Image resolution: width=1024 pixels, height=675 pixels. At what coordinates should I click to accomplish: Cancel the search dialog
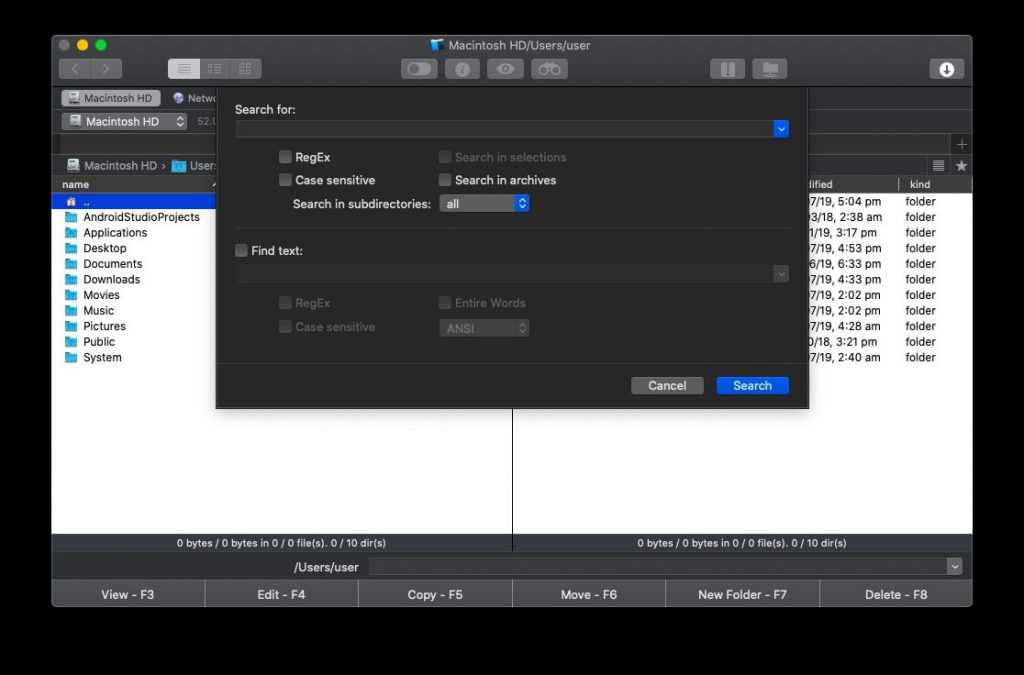(667, 386)
